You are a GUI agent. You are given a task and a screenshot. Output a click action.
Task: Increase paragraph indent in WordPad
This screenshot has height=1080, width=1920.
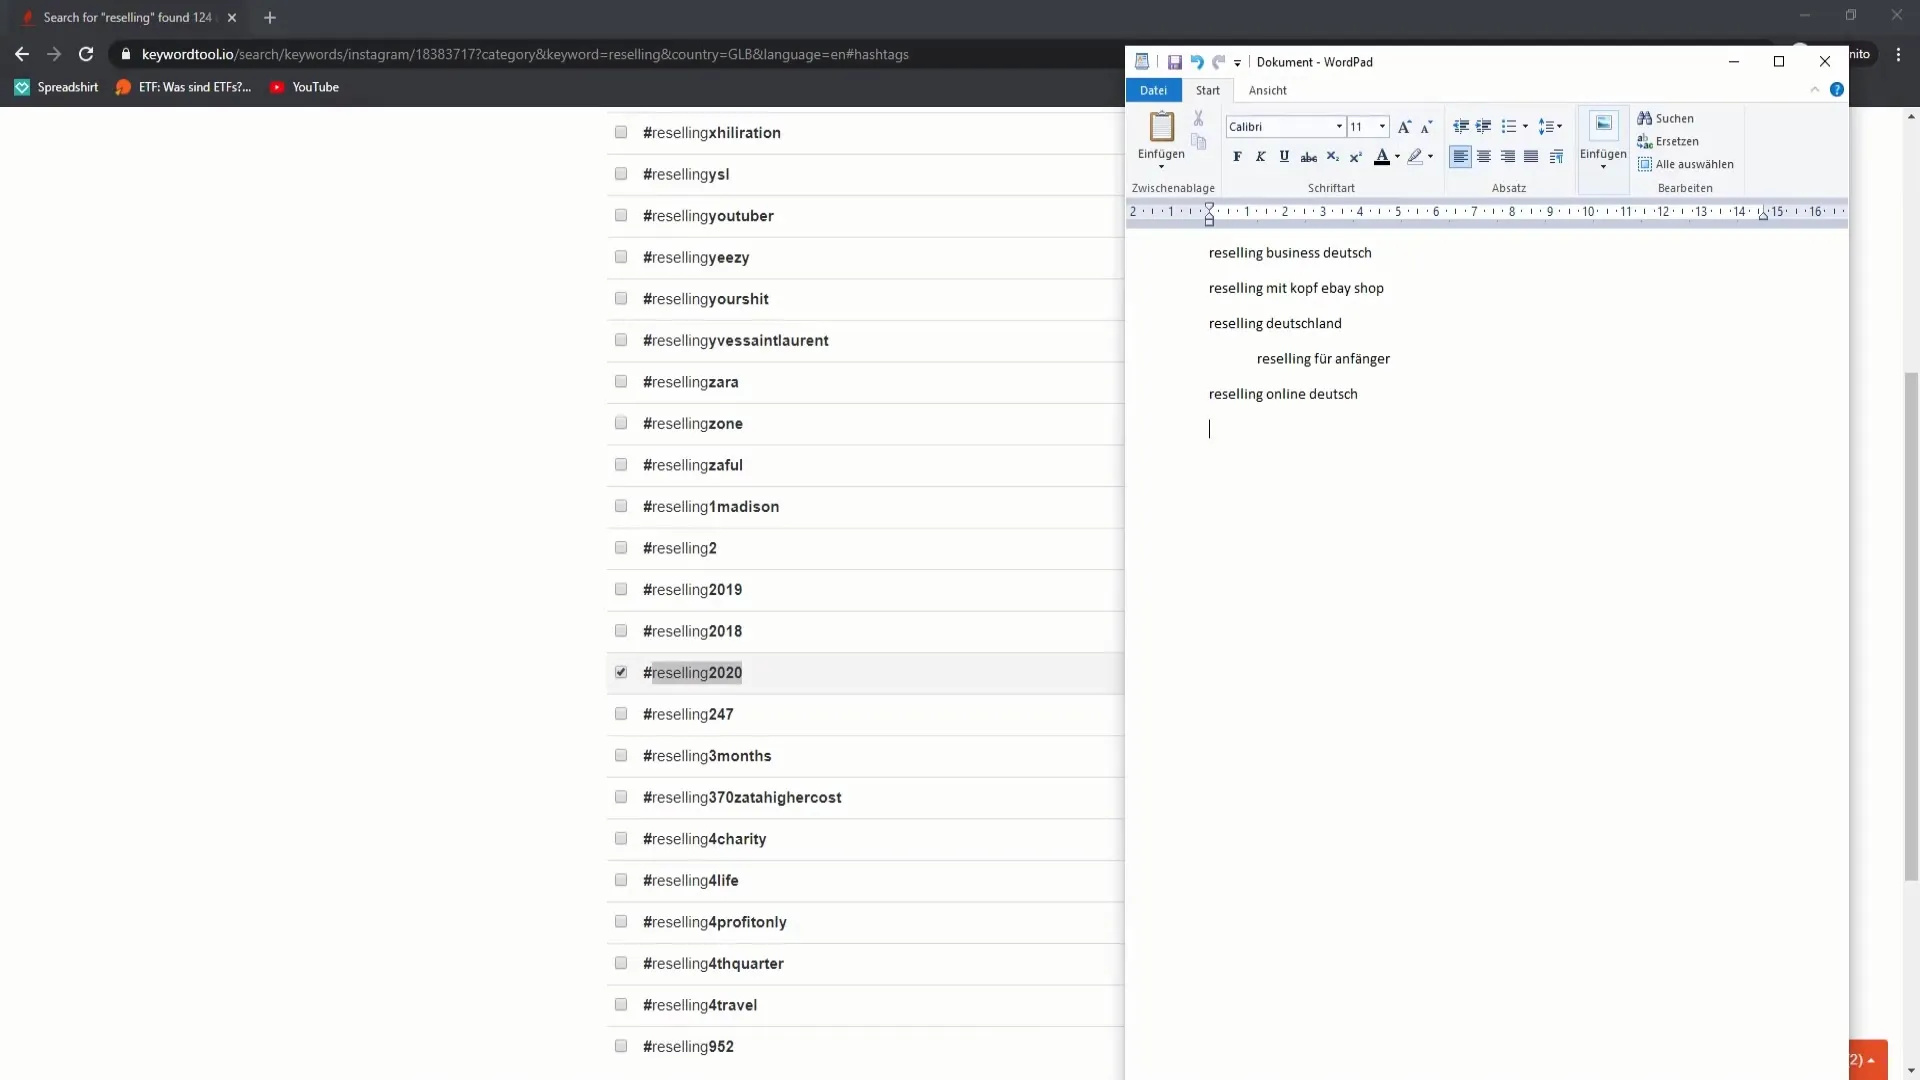click(x=1483, y=126)
